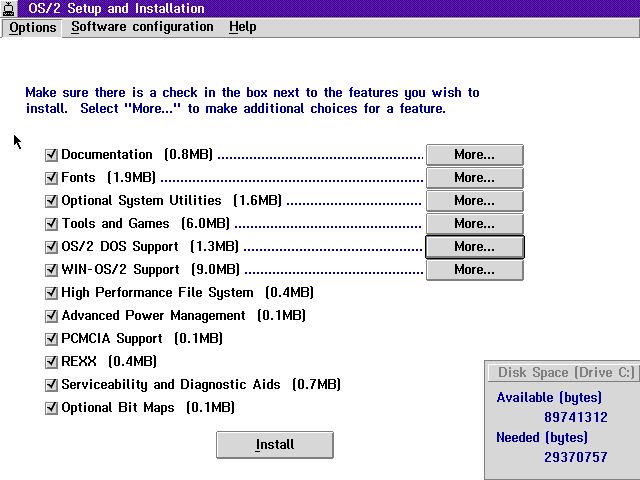Disable High Performance File System checkbox
The image size is (640, 480).
coord(51,293)
